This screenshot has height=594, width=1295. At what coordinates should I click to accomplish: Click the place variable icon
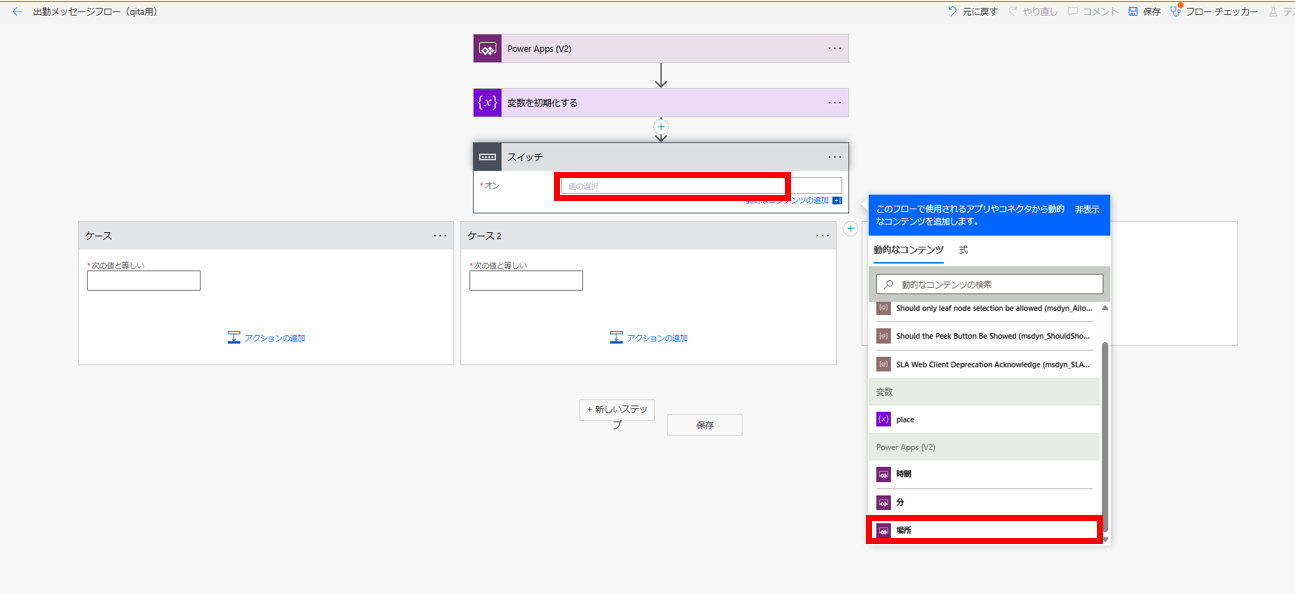[883, 420]
